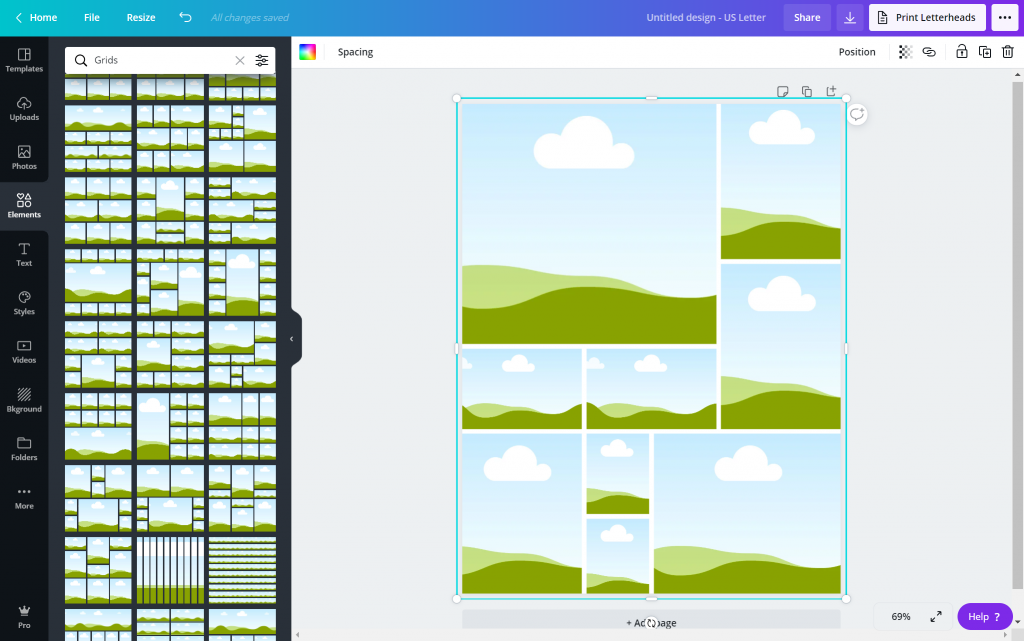Open the Templates sidebar panel
1024x641 pixels.
click(24, 60)
